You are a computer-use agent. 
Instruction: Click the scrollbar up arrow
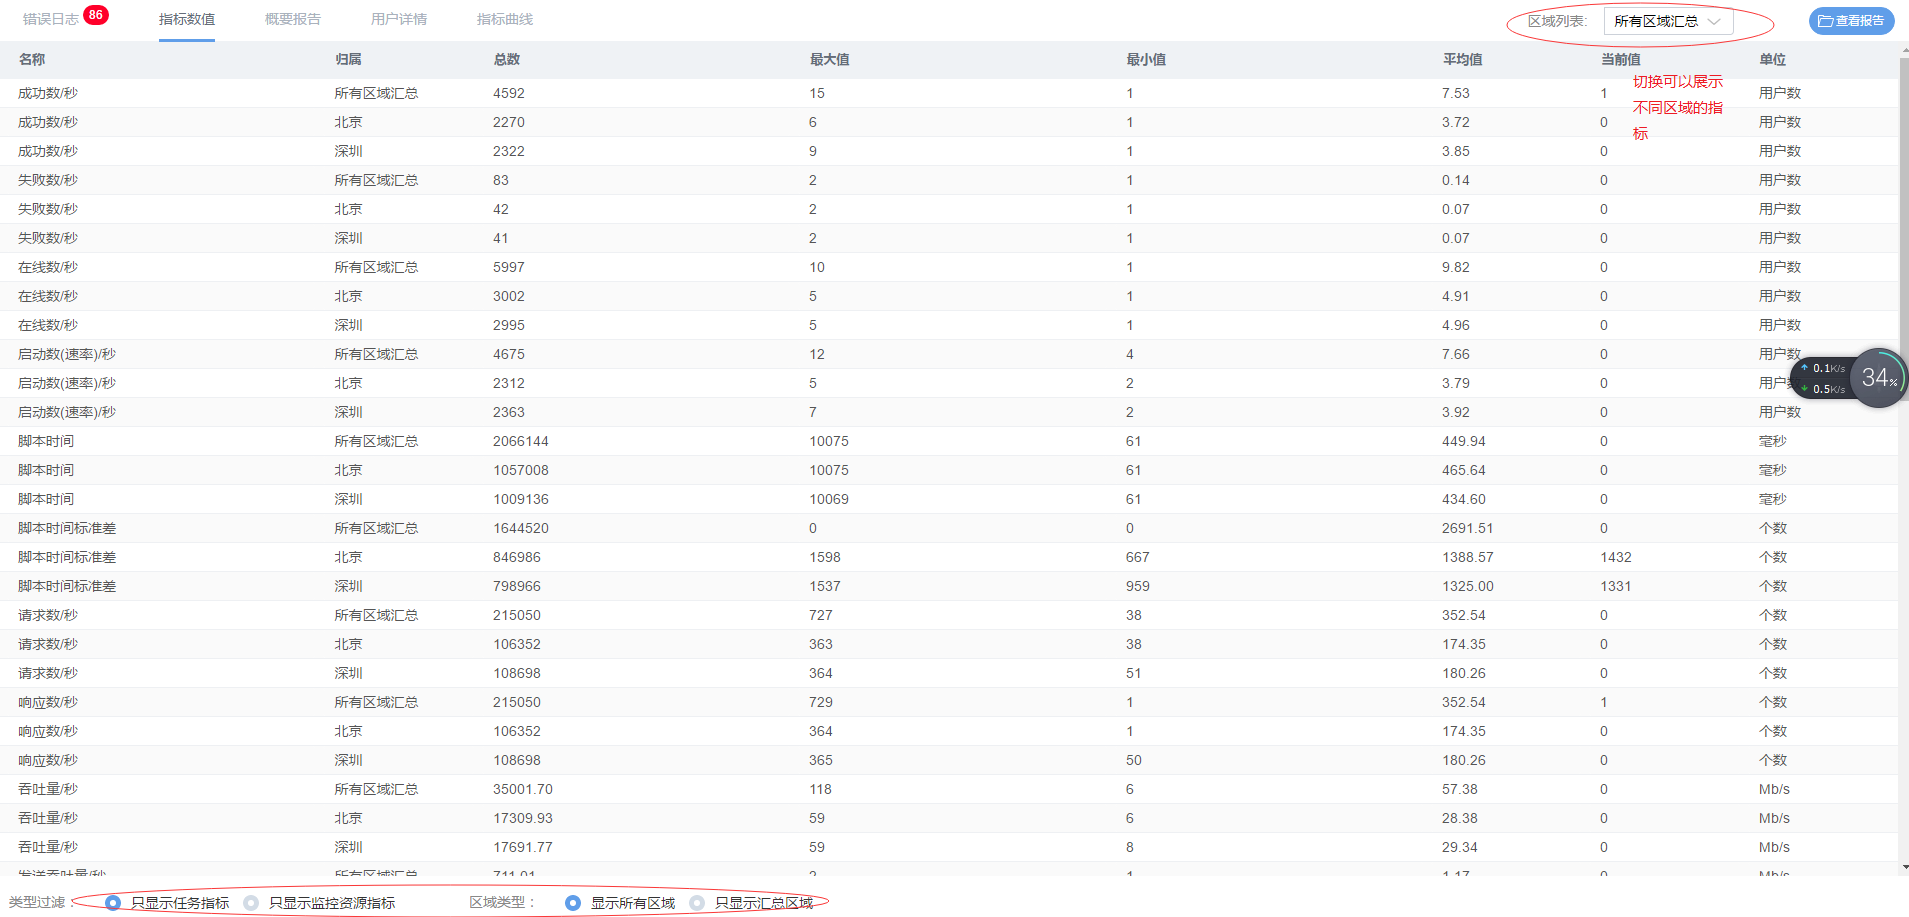pyautogui.click(x=1903, y=49)
